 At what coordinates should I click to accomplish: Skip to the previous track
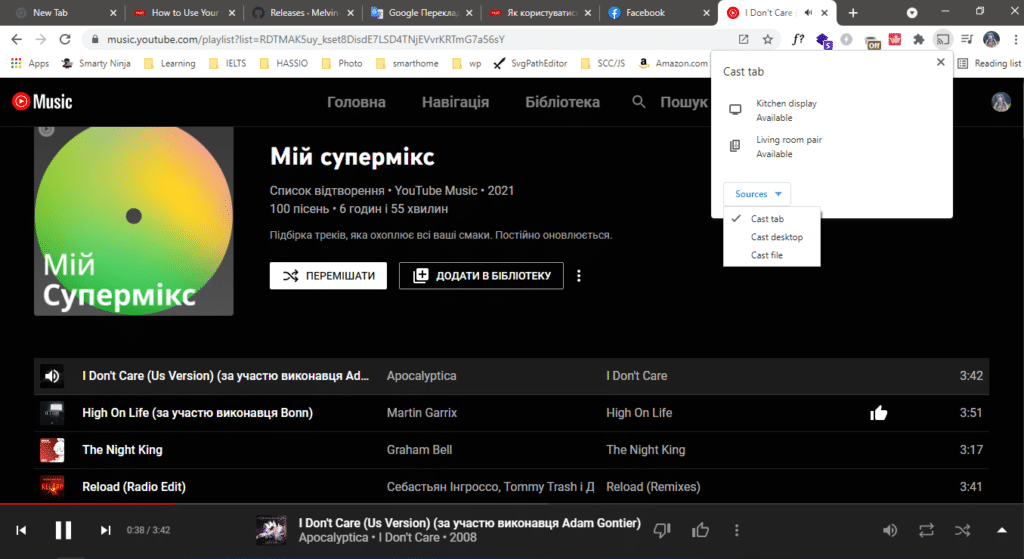click(21, 530)
